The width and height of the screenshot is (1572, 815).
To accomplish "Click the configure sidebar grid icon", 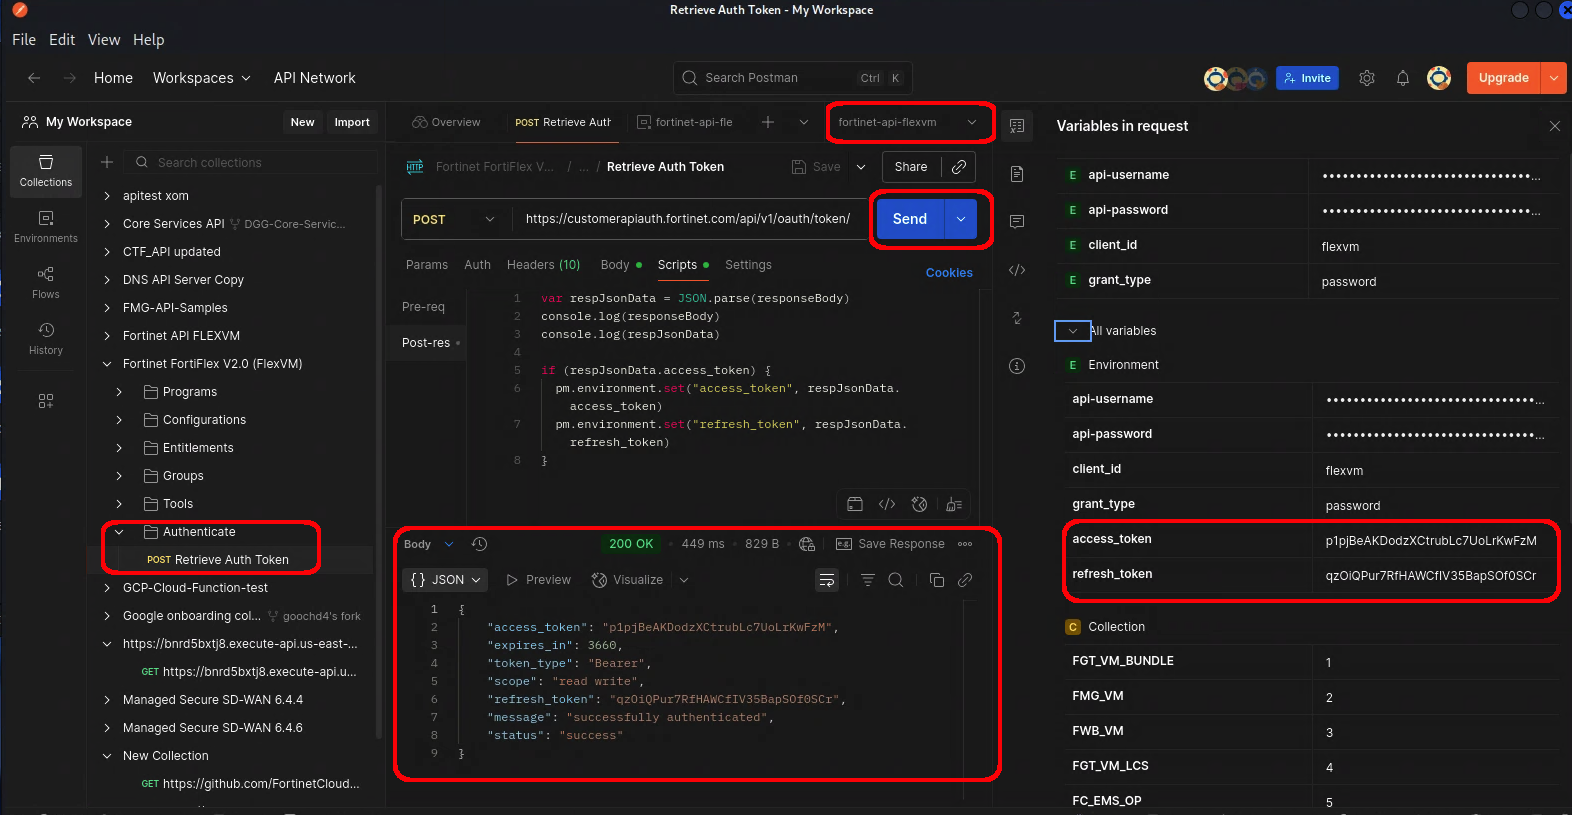I will pos(46,401).
